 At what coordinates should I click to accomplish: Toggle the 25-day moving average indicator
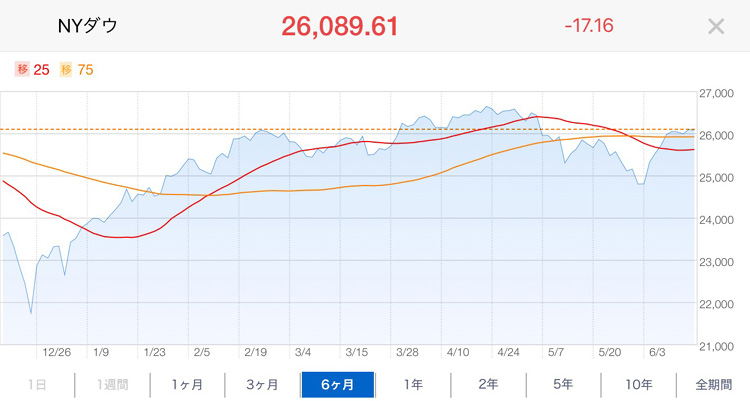click(33, 70)
